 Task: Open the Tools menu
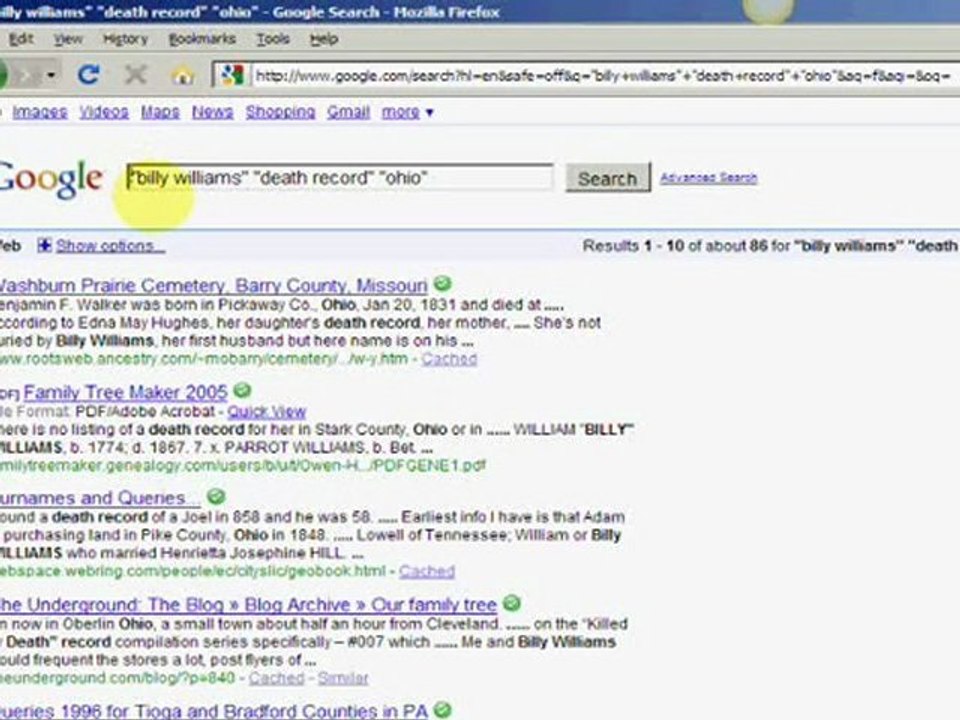coord(272,39)
